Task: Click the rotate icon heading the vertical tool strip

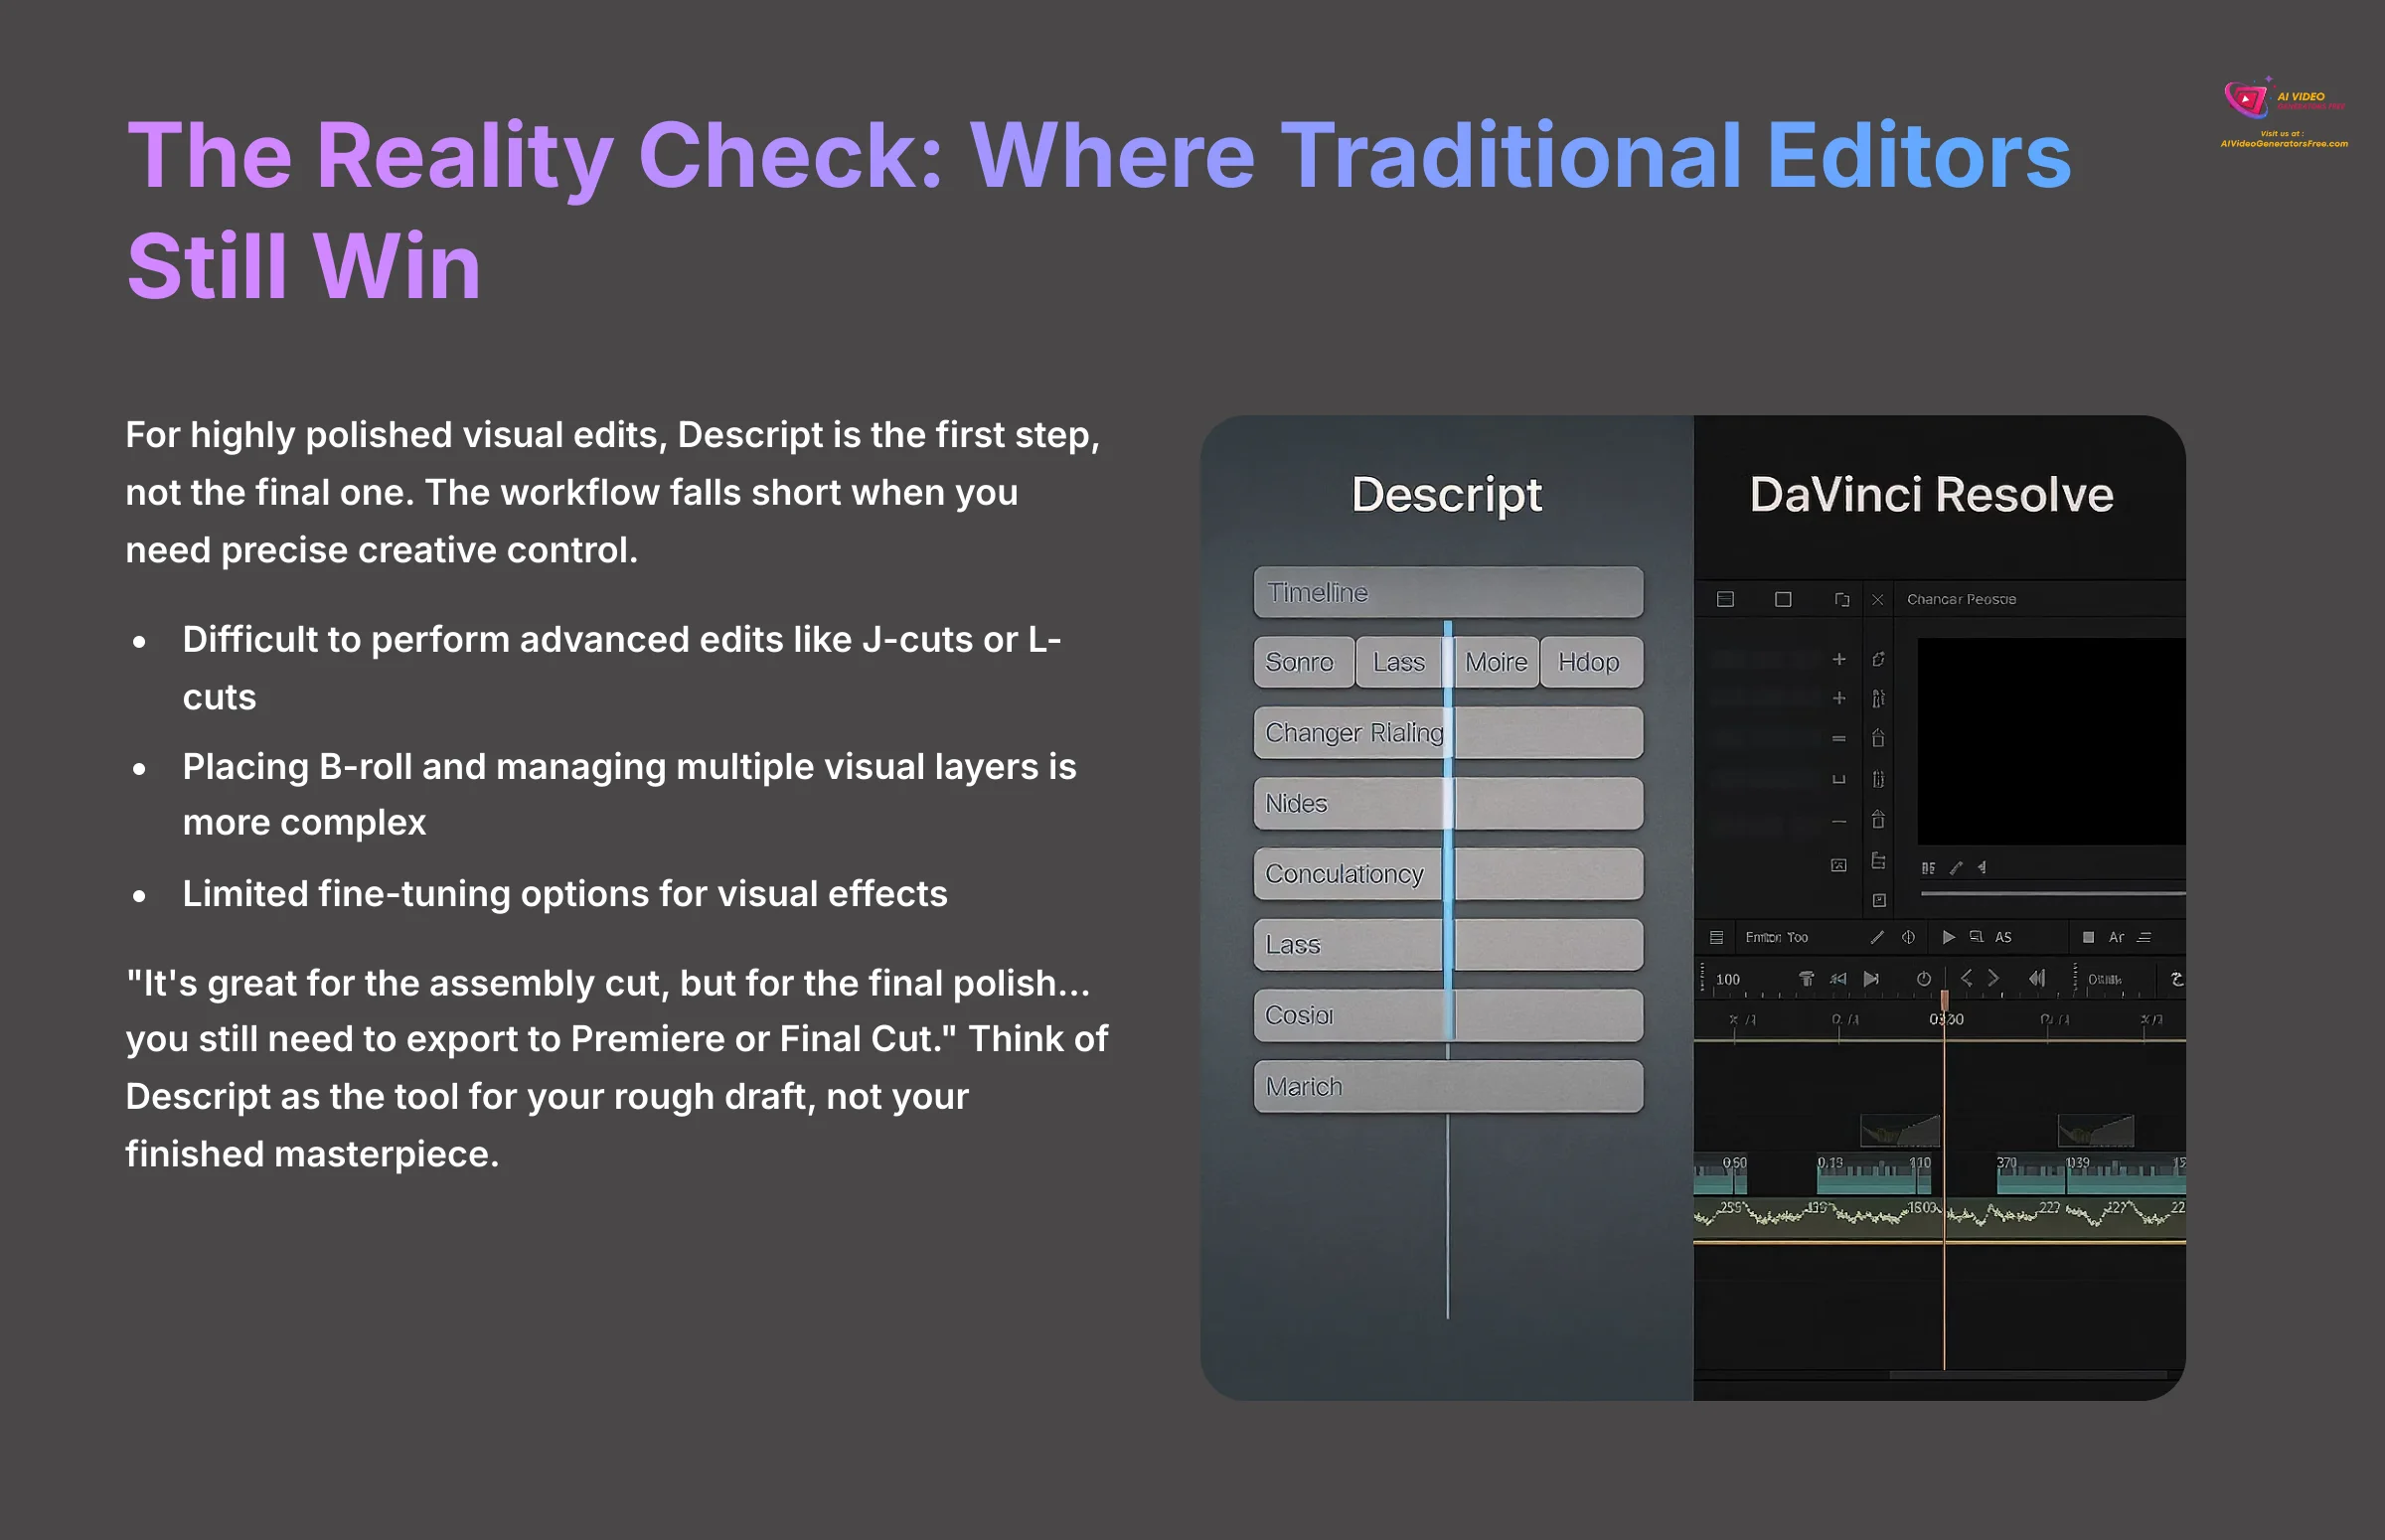Action: (x=1878, y=659)
